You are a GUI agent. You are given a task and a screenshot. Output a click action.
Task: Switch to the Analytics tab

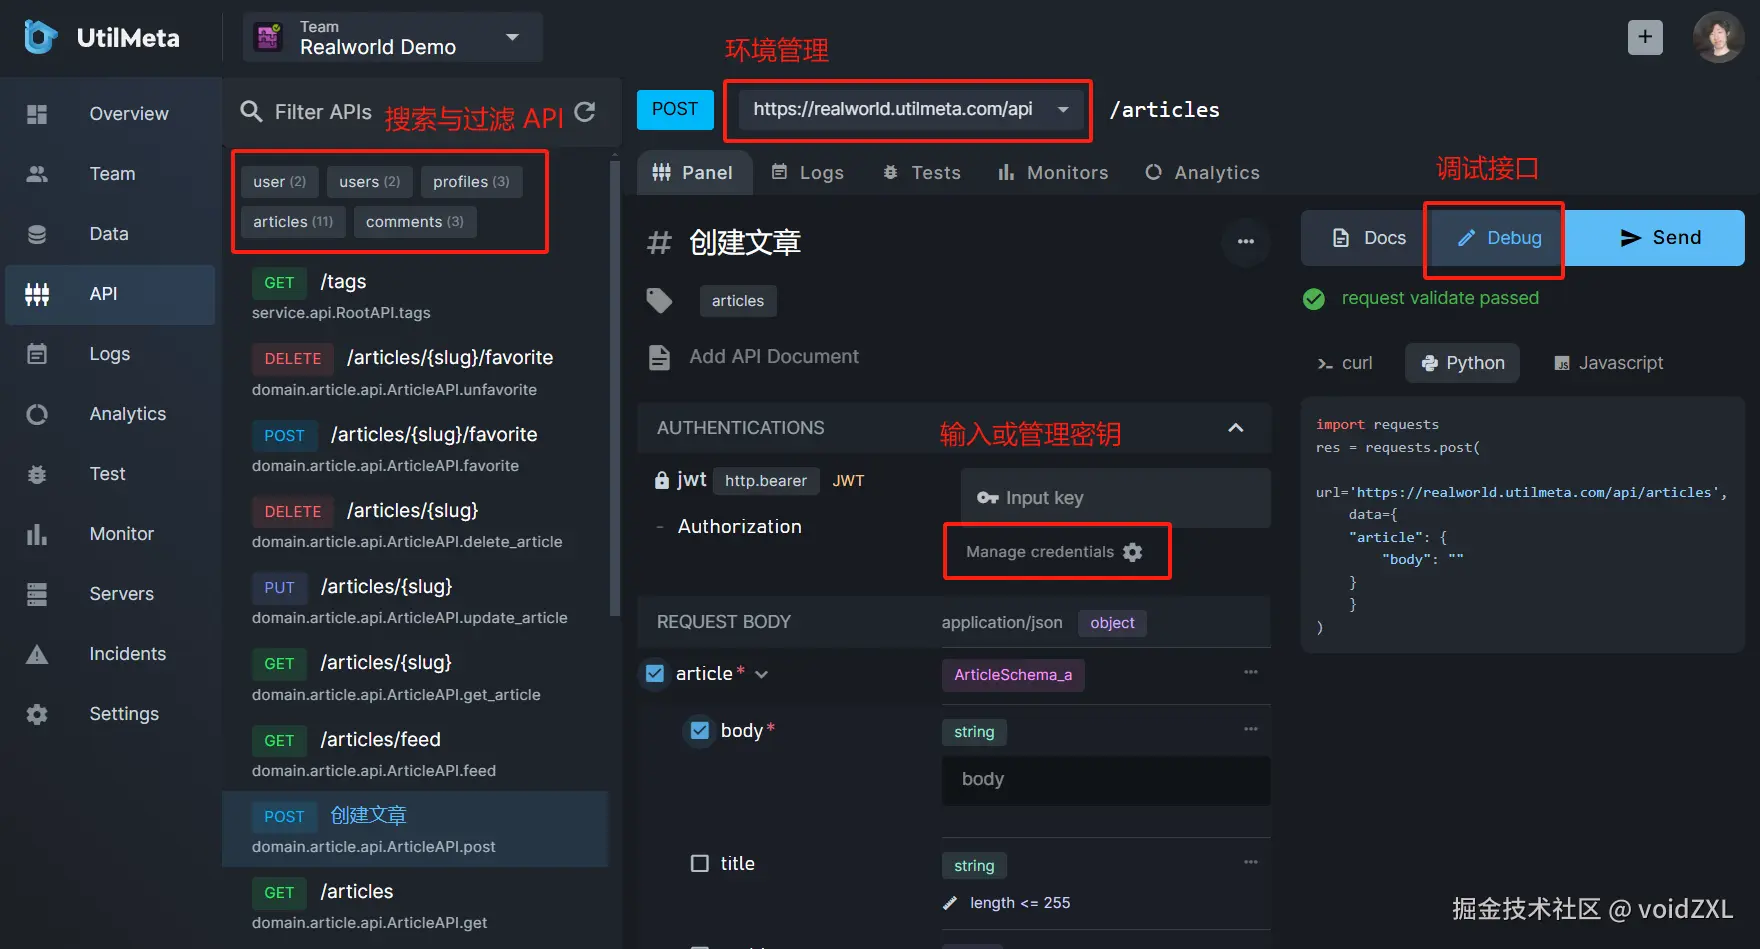[1202, 173]
